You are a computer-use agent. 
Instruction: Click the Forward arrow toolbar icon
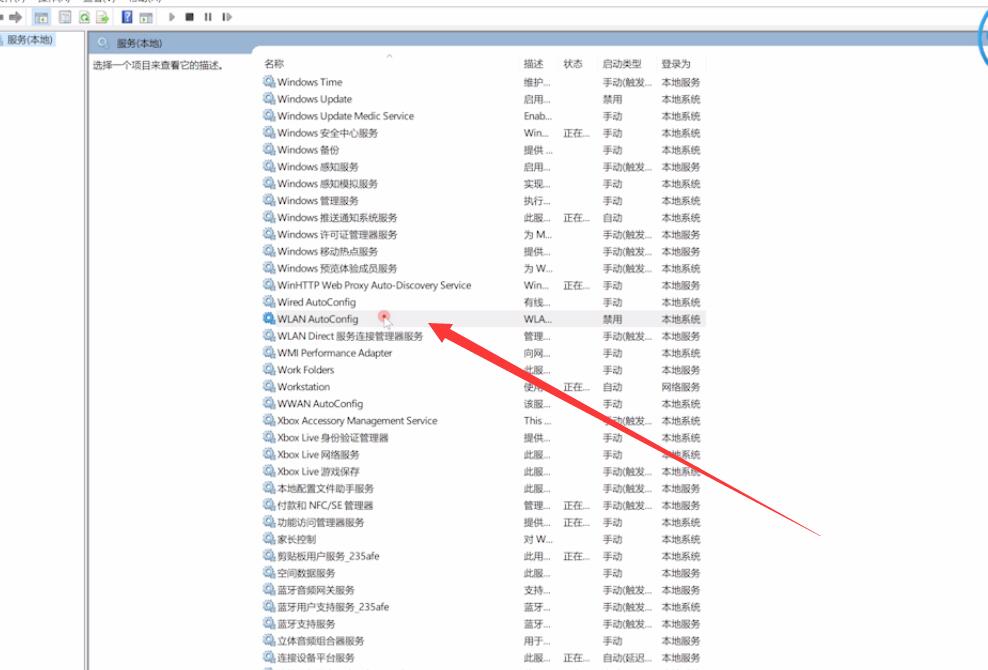pyautogui.click(x=16, y=17)
